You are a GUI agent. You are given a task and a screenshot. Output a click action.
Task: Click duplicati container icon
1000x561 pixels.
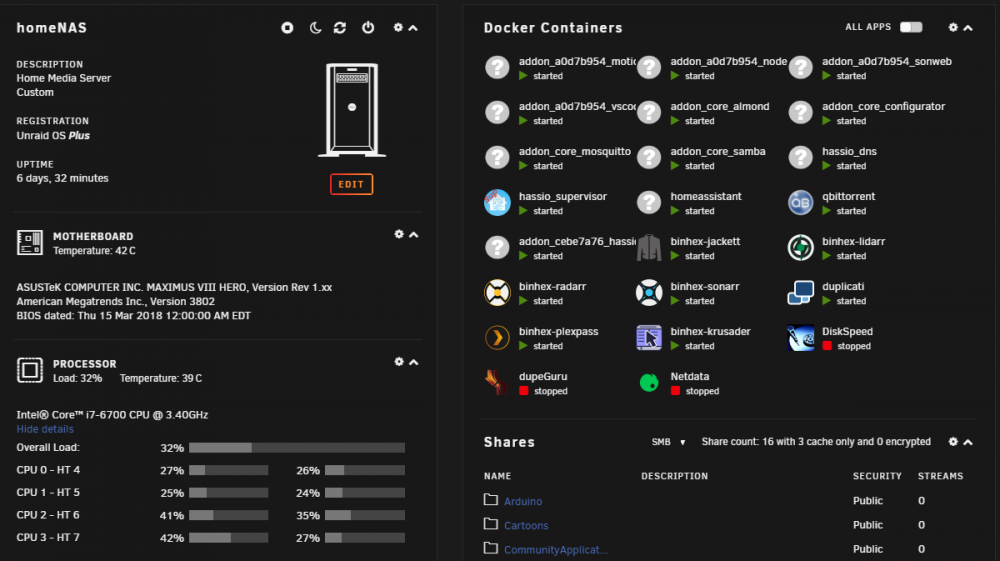point(800,293)
